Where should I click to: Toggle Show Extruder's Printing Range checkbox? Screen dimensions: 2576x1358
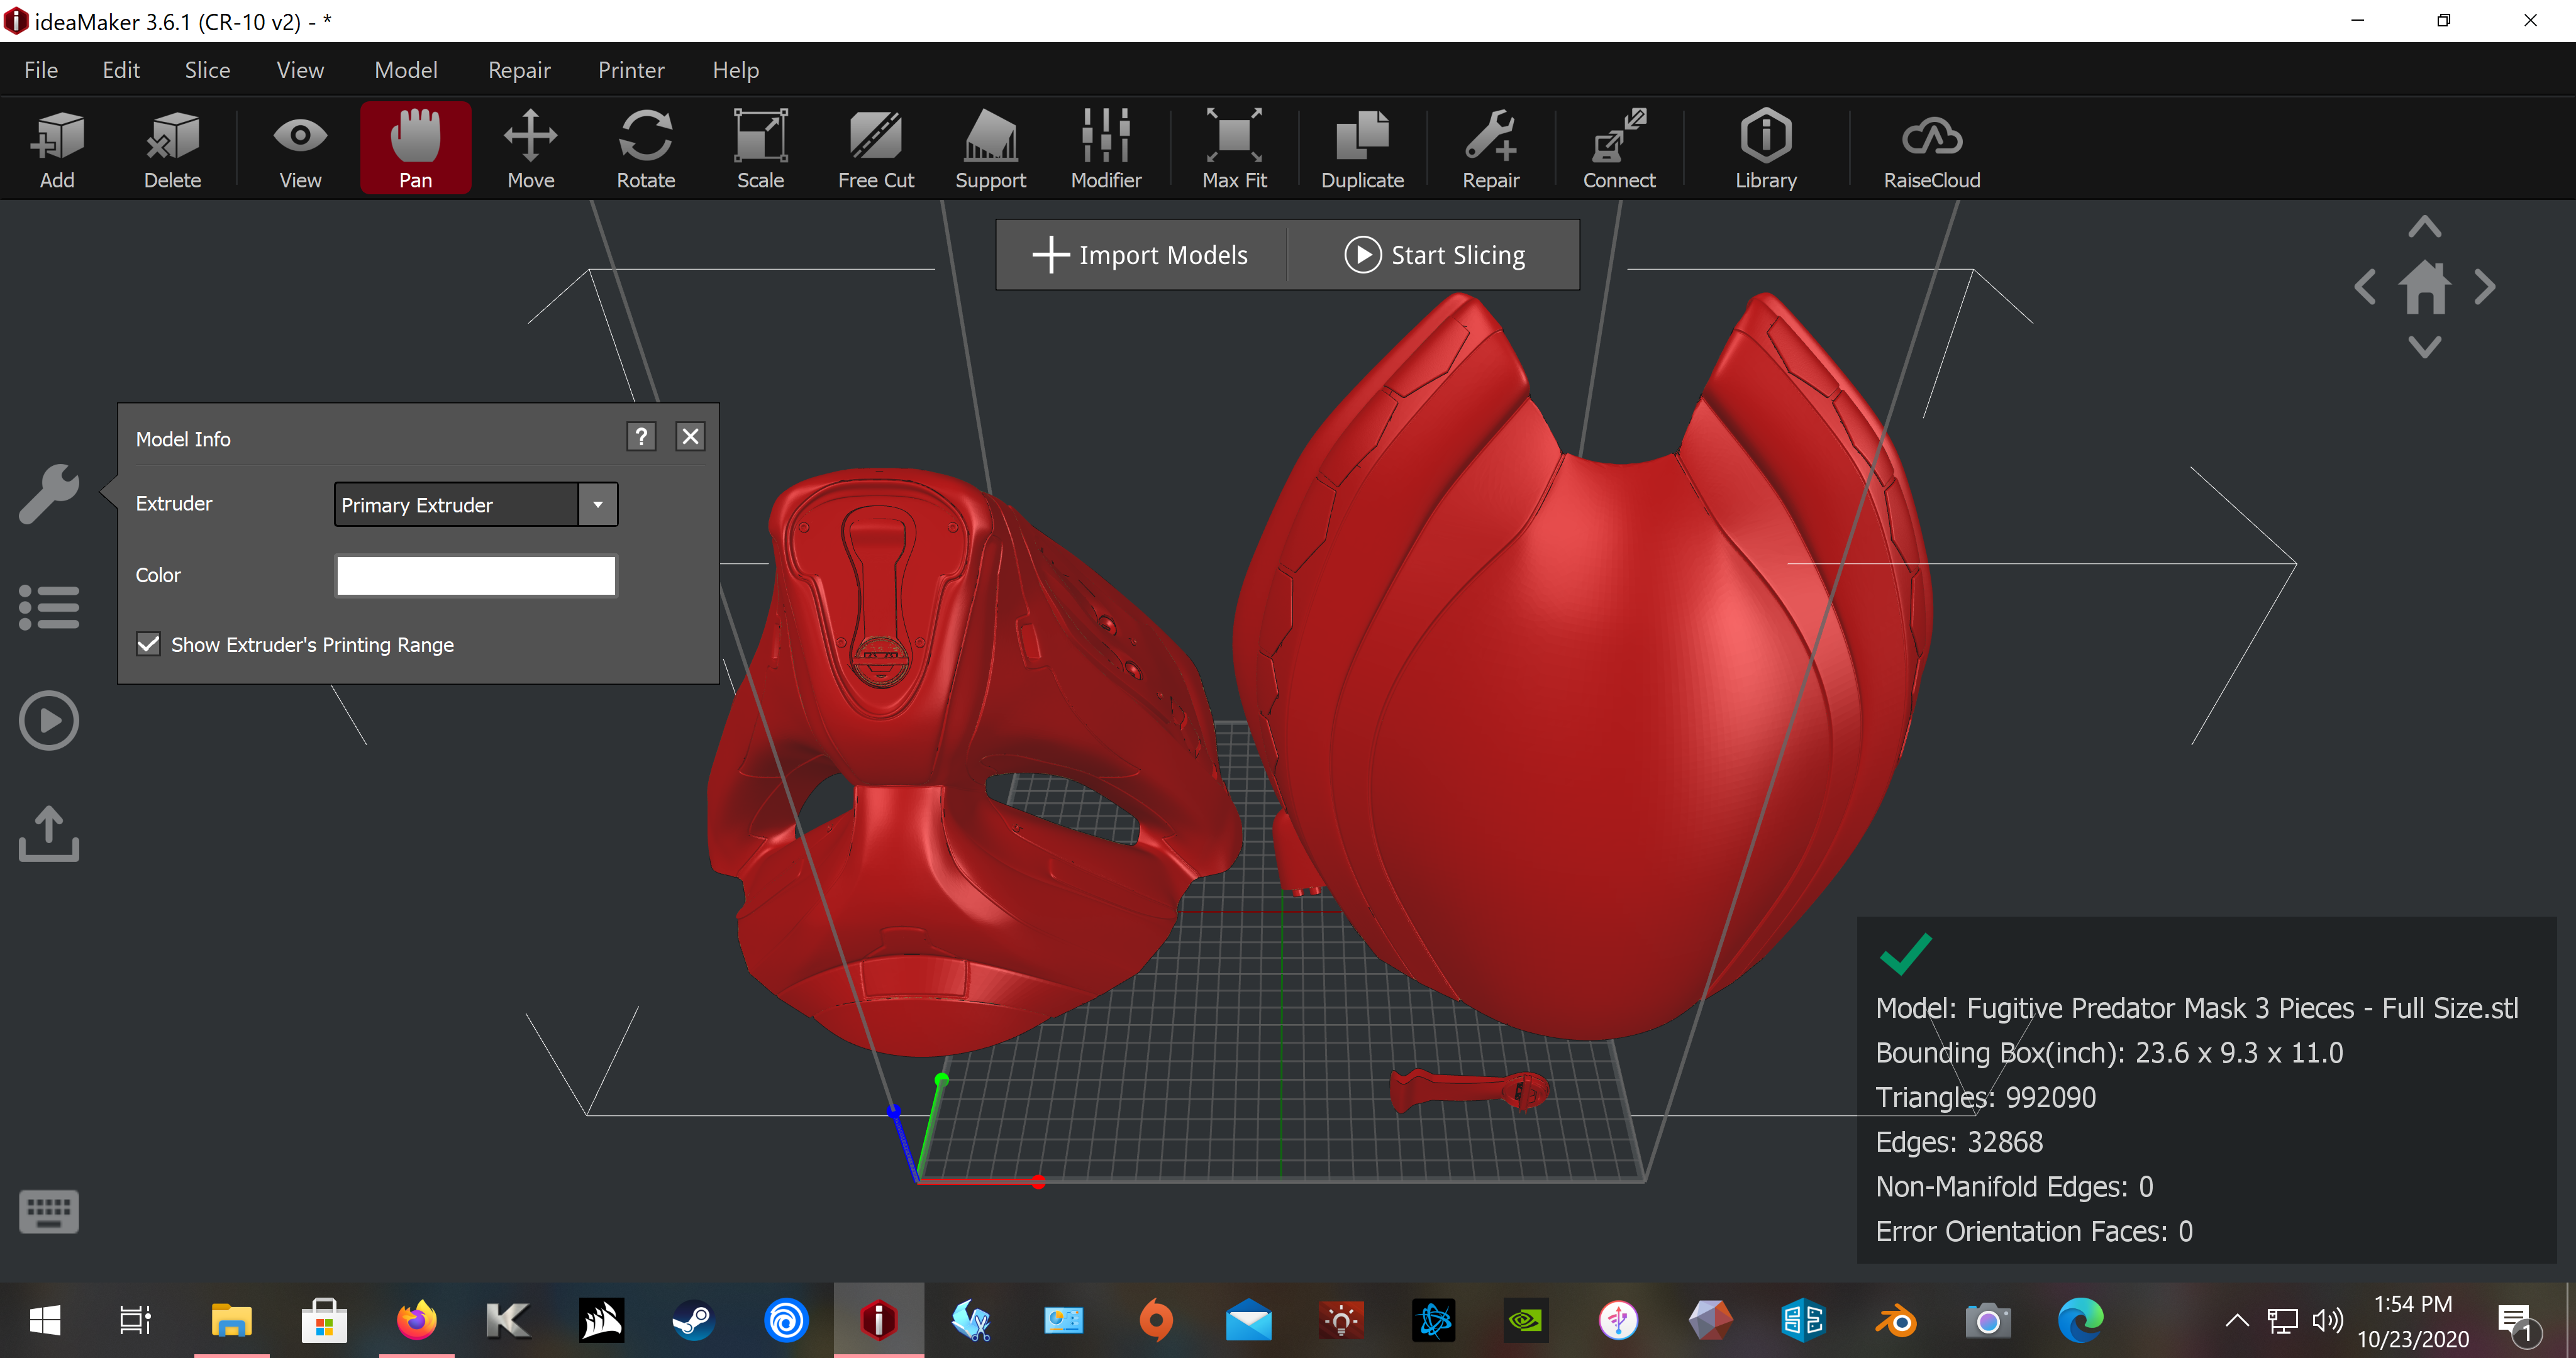coord(148,644)
